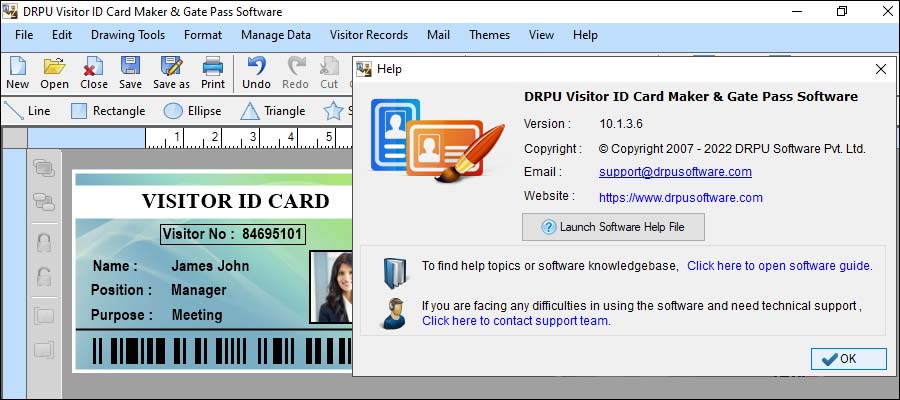Click the support agent headset icon
The image size is (900, 400).
tap(393, 313)
